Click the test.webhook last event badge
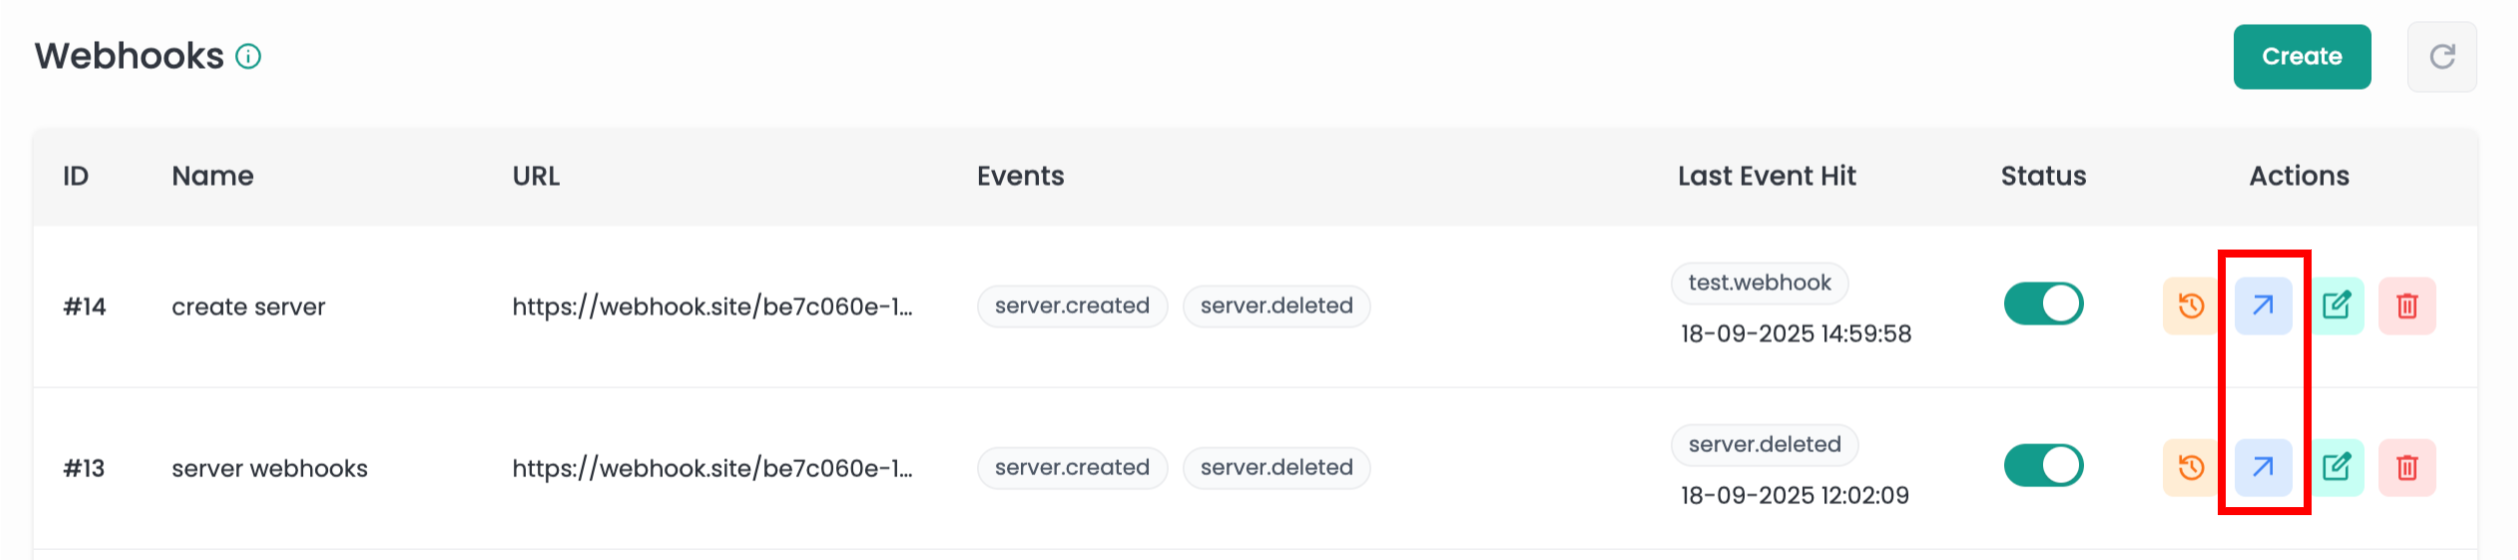This screenshot has height=560, width=2518. click(1759, 283)
